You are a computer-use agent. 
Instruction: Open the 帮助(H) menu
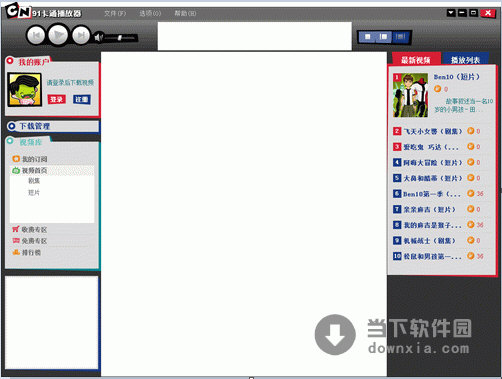[185, 13]
